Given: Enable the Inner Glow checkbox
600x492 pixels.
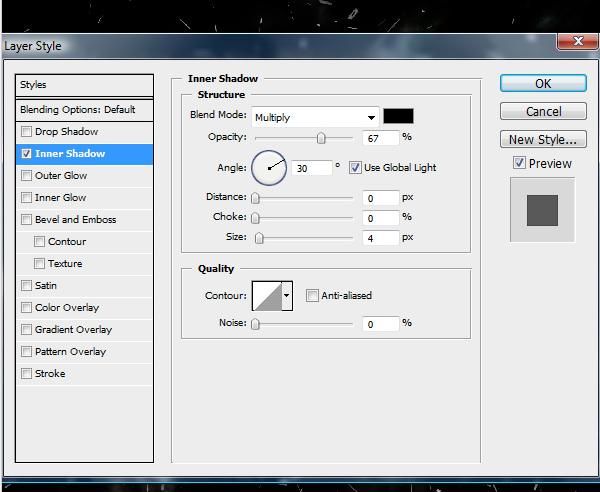Looking at the screenshot, I should pos(26,198).
